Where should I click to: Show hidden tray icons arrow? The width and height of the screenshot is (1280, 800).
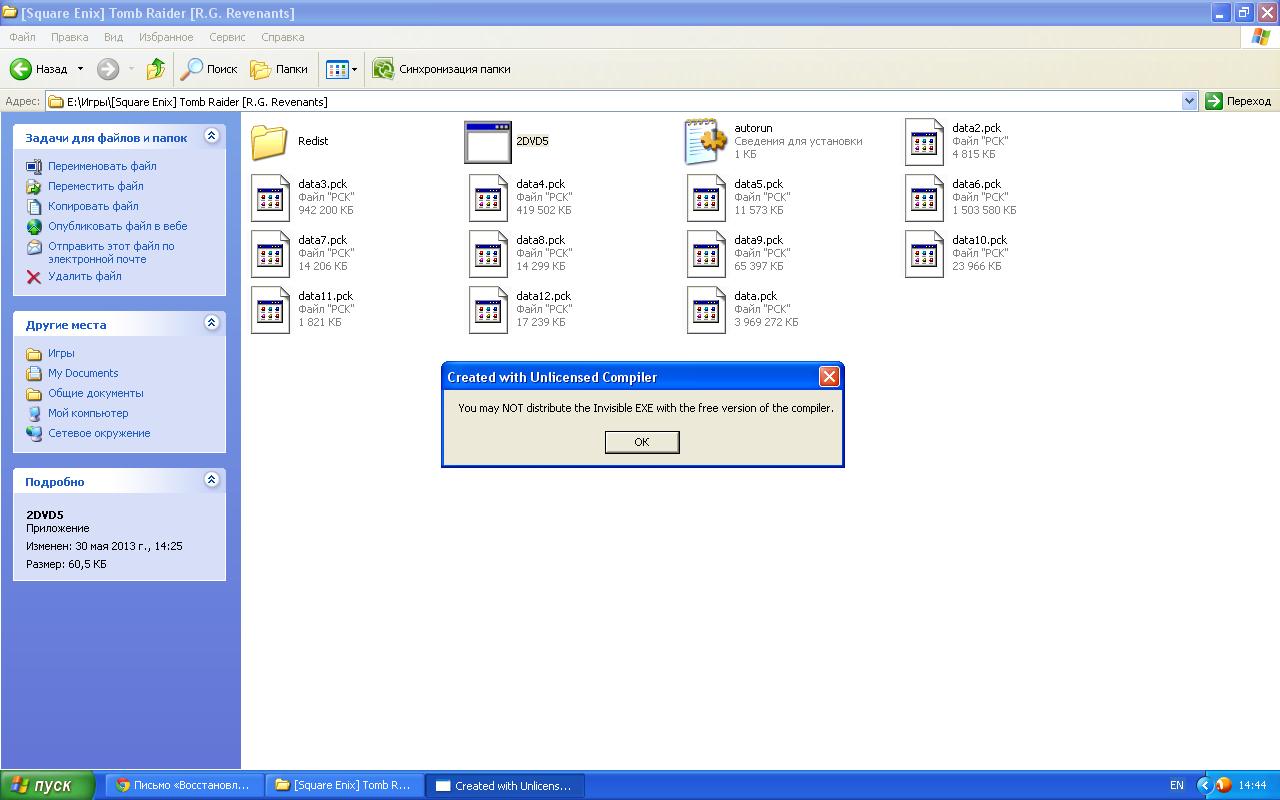point(1204,785)
